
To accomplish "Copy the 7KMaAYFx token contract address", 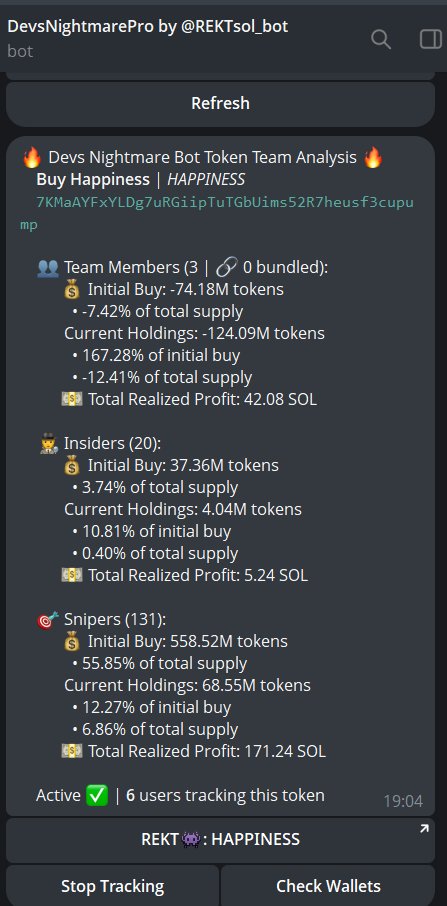I will [x=217, y=213].
